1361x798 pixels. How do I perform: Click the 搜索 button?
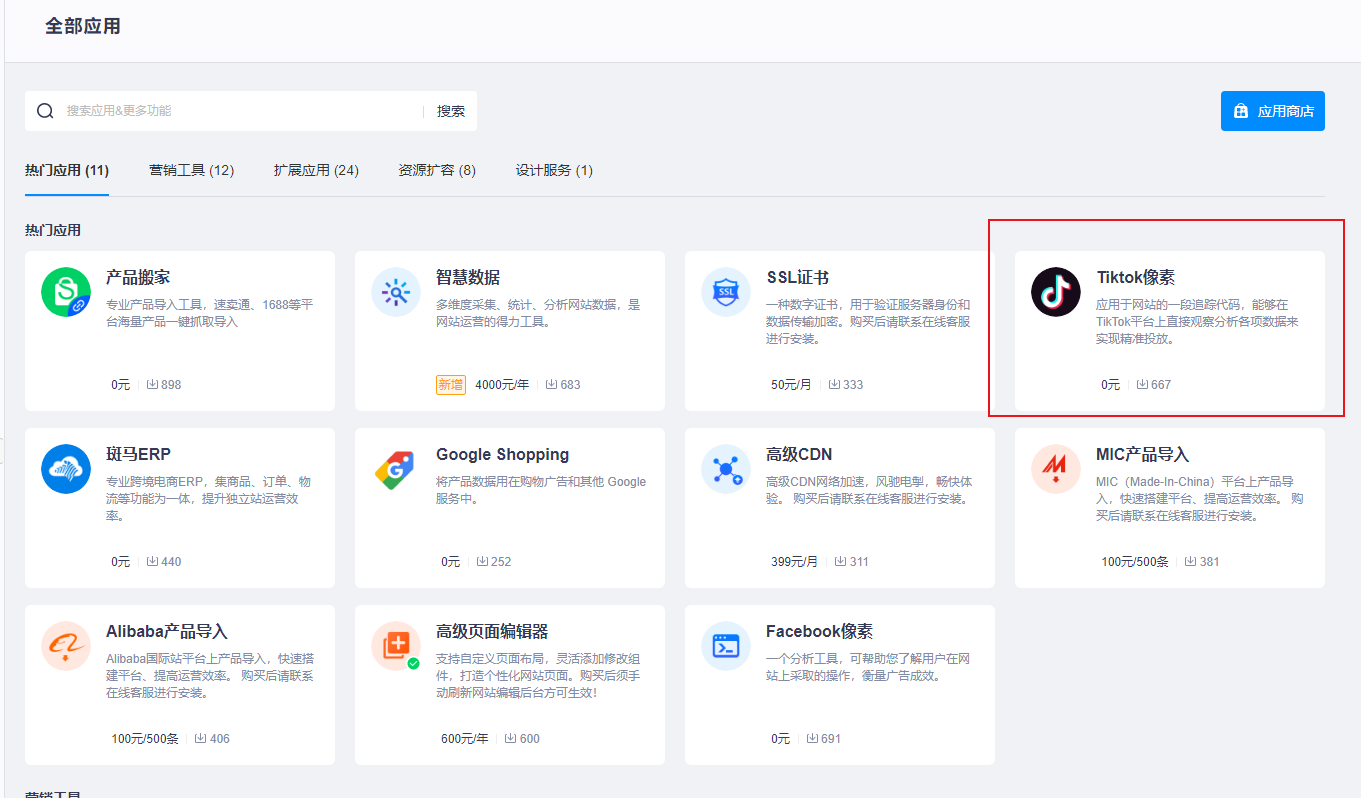point(451,111)
